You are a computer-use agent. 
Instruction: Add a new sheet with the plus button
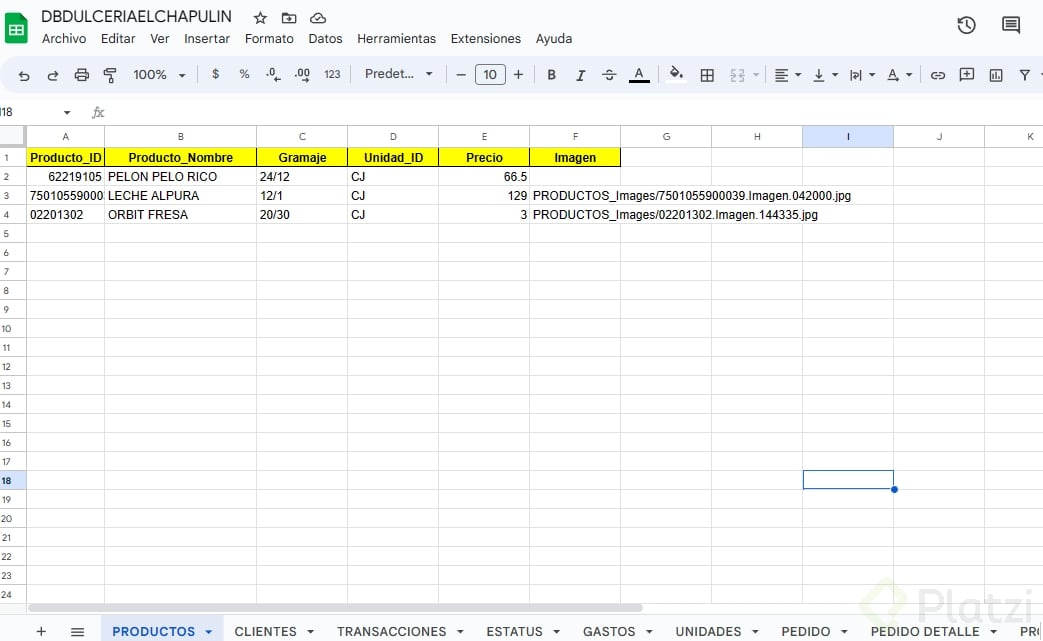(x=40, y=631)
